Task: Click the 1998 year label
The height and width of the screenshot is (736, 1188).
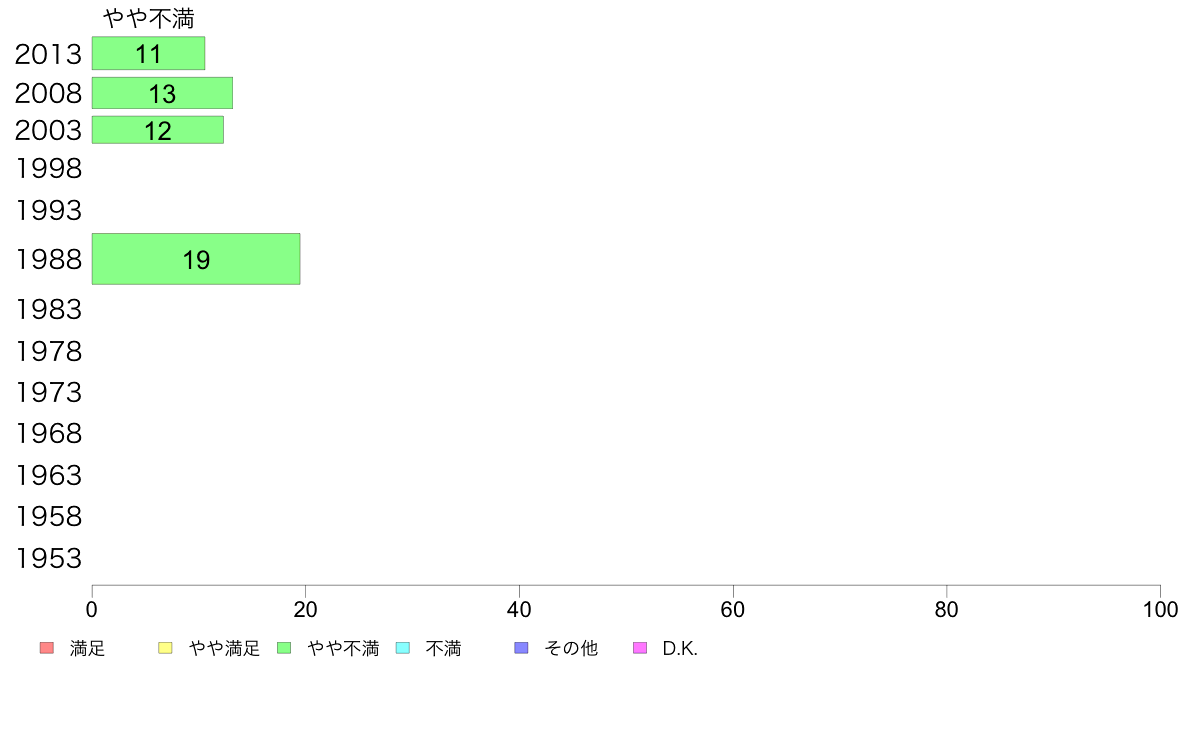Action: [48, 168]
